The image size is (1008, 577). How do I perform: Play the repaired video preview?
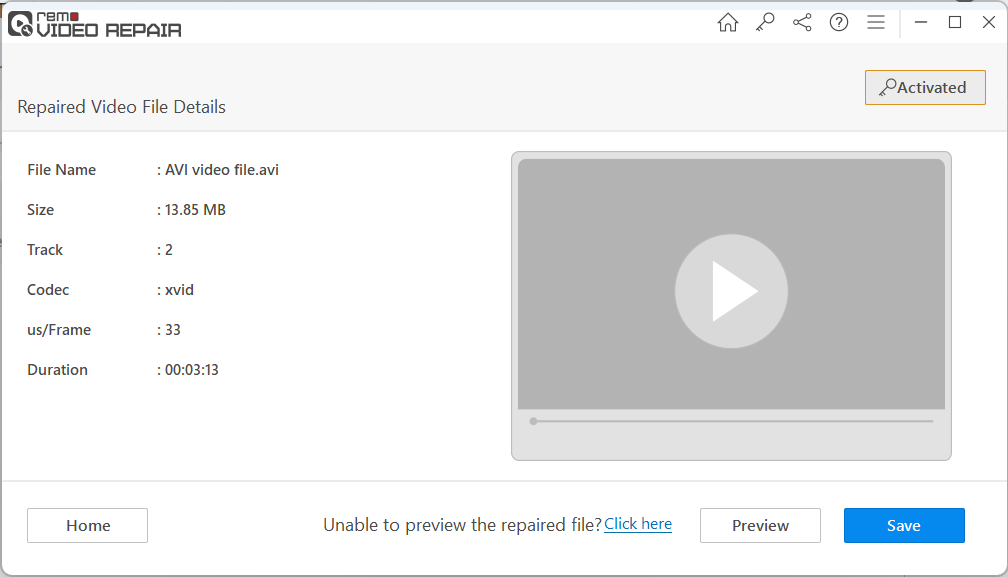[731, 291]
